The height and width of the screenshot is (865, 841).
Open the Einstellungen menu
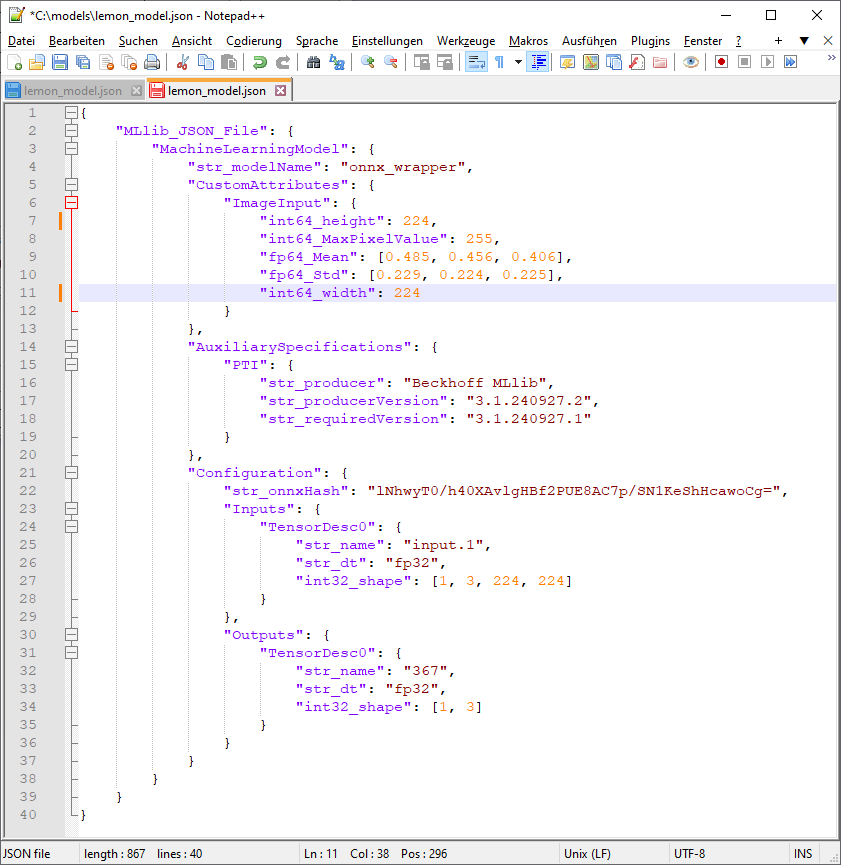click(x=387, y=41)
